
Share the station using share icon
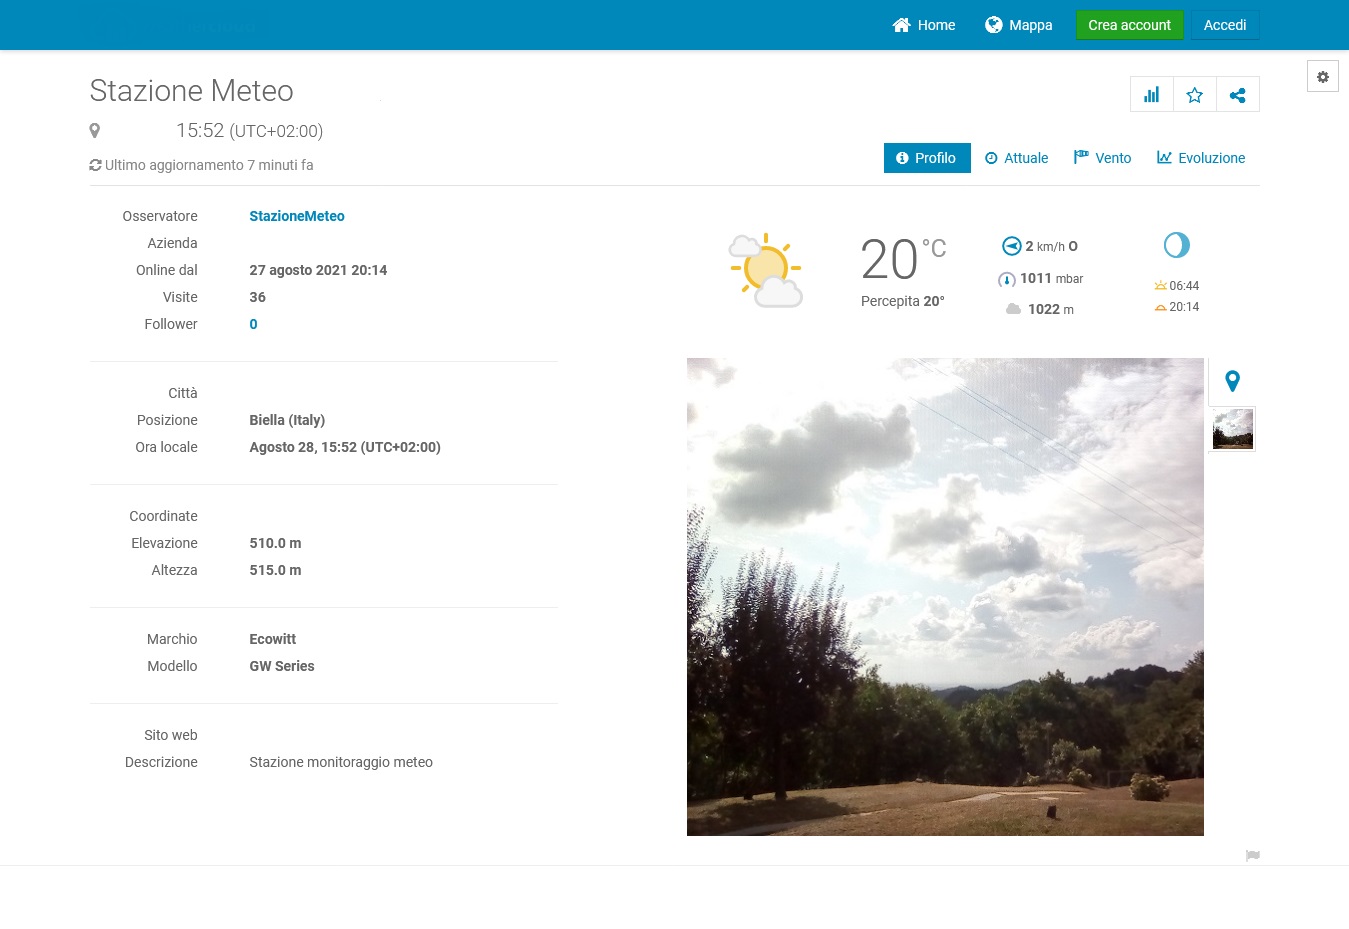pos(1238,95)
